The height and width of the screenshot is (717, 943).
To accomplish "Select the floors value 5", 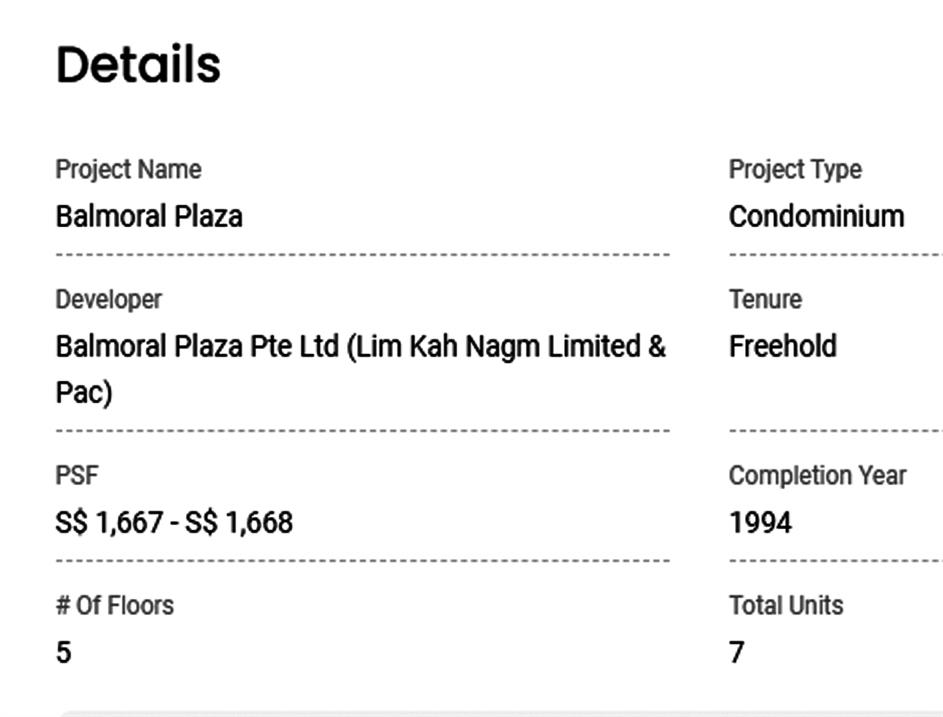I will [x=64, y=653].
